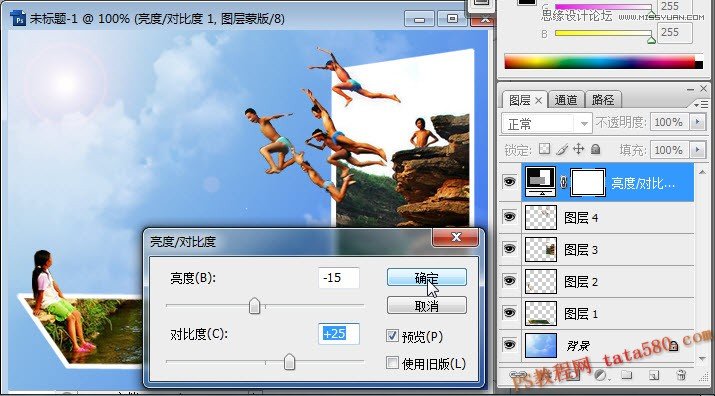Viewport: 715px width, 396px height.
Task: Select adjustment layer mask thumbnail
Action: 588,182
